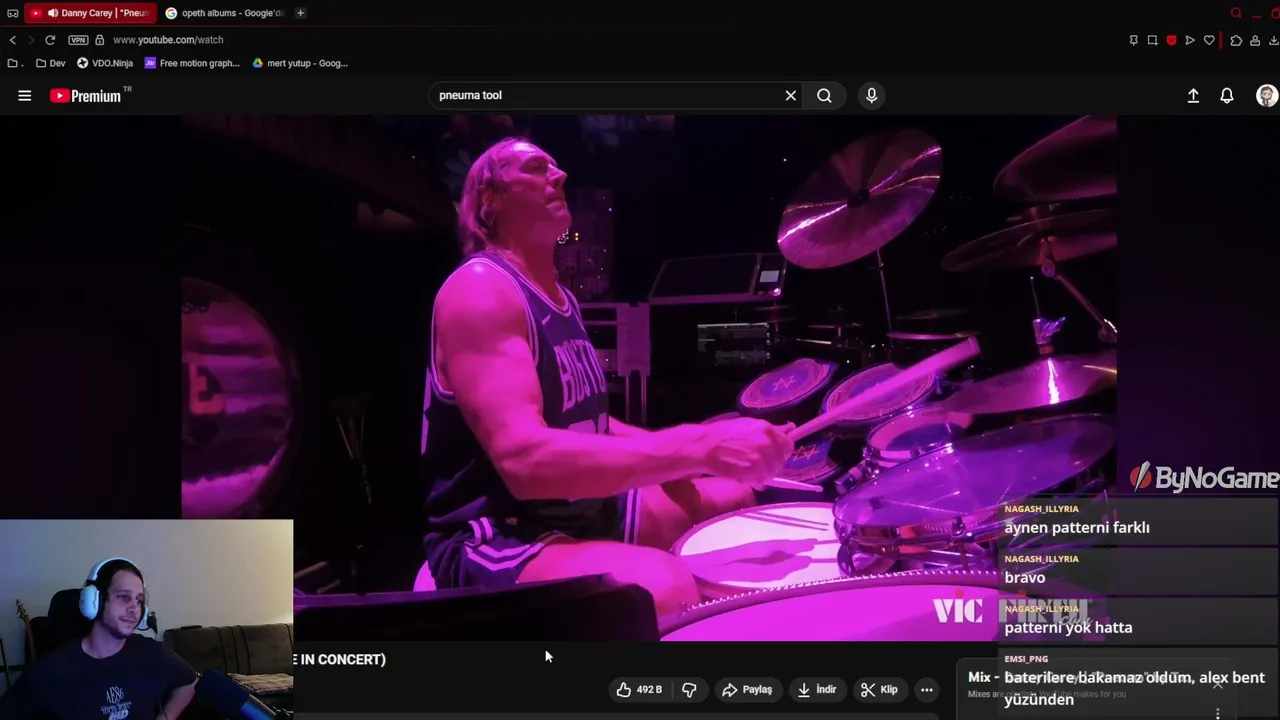Create a clip with Klip button
1280x720 pixels.
(x=880, y=689)
